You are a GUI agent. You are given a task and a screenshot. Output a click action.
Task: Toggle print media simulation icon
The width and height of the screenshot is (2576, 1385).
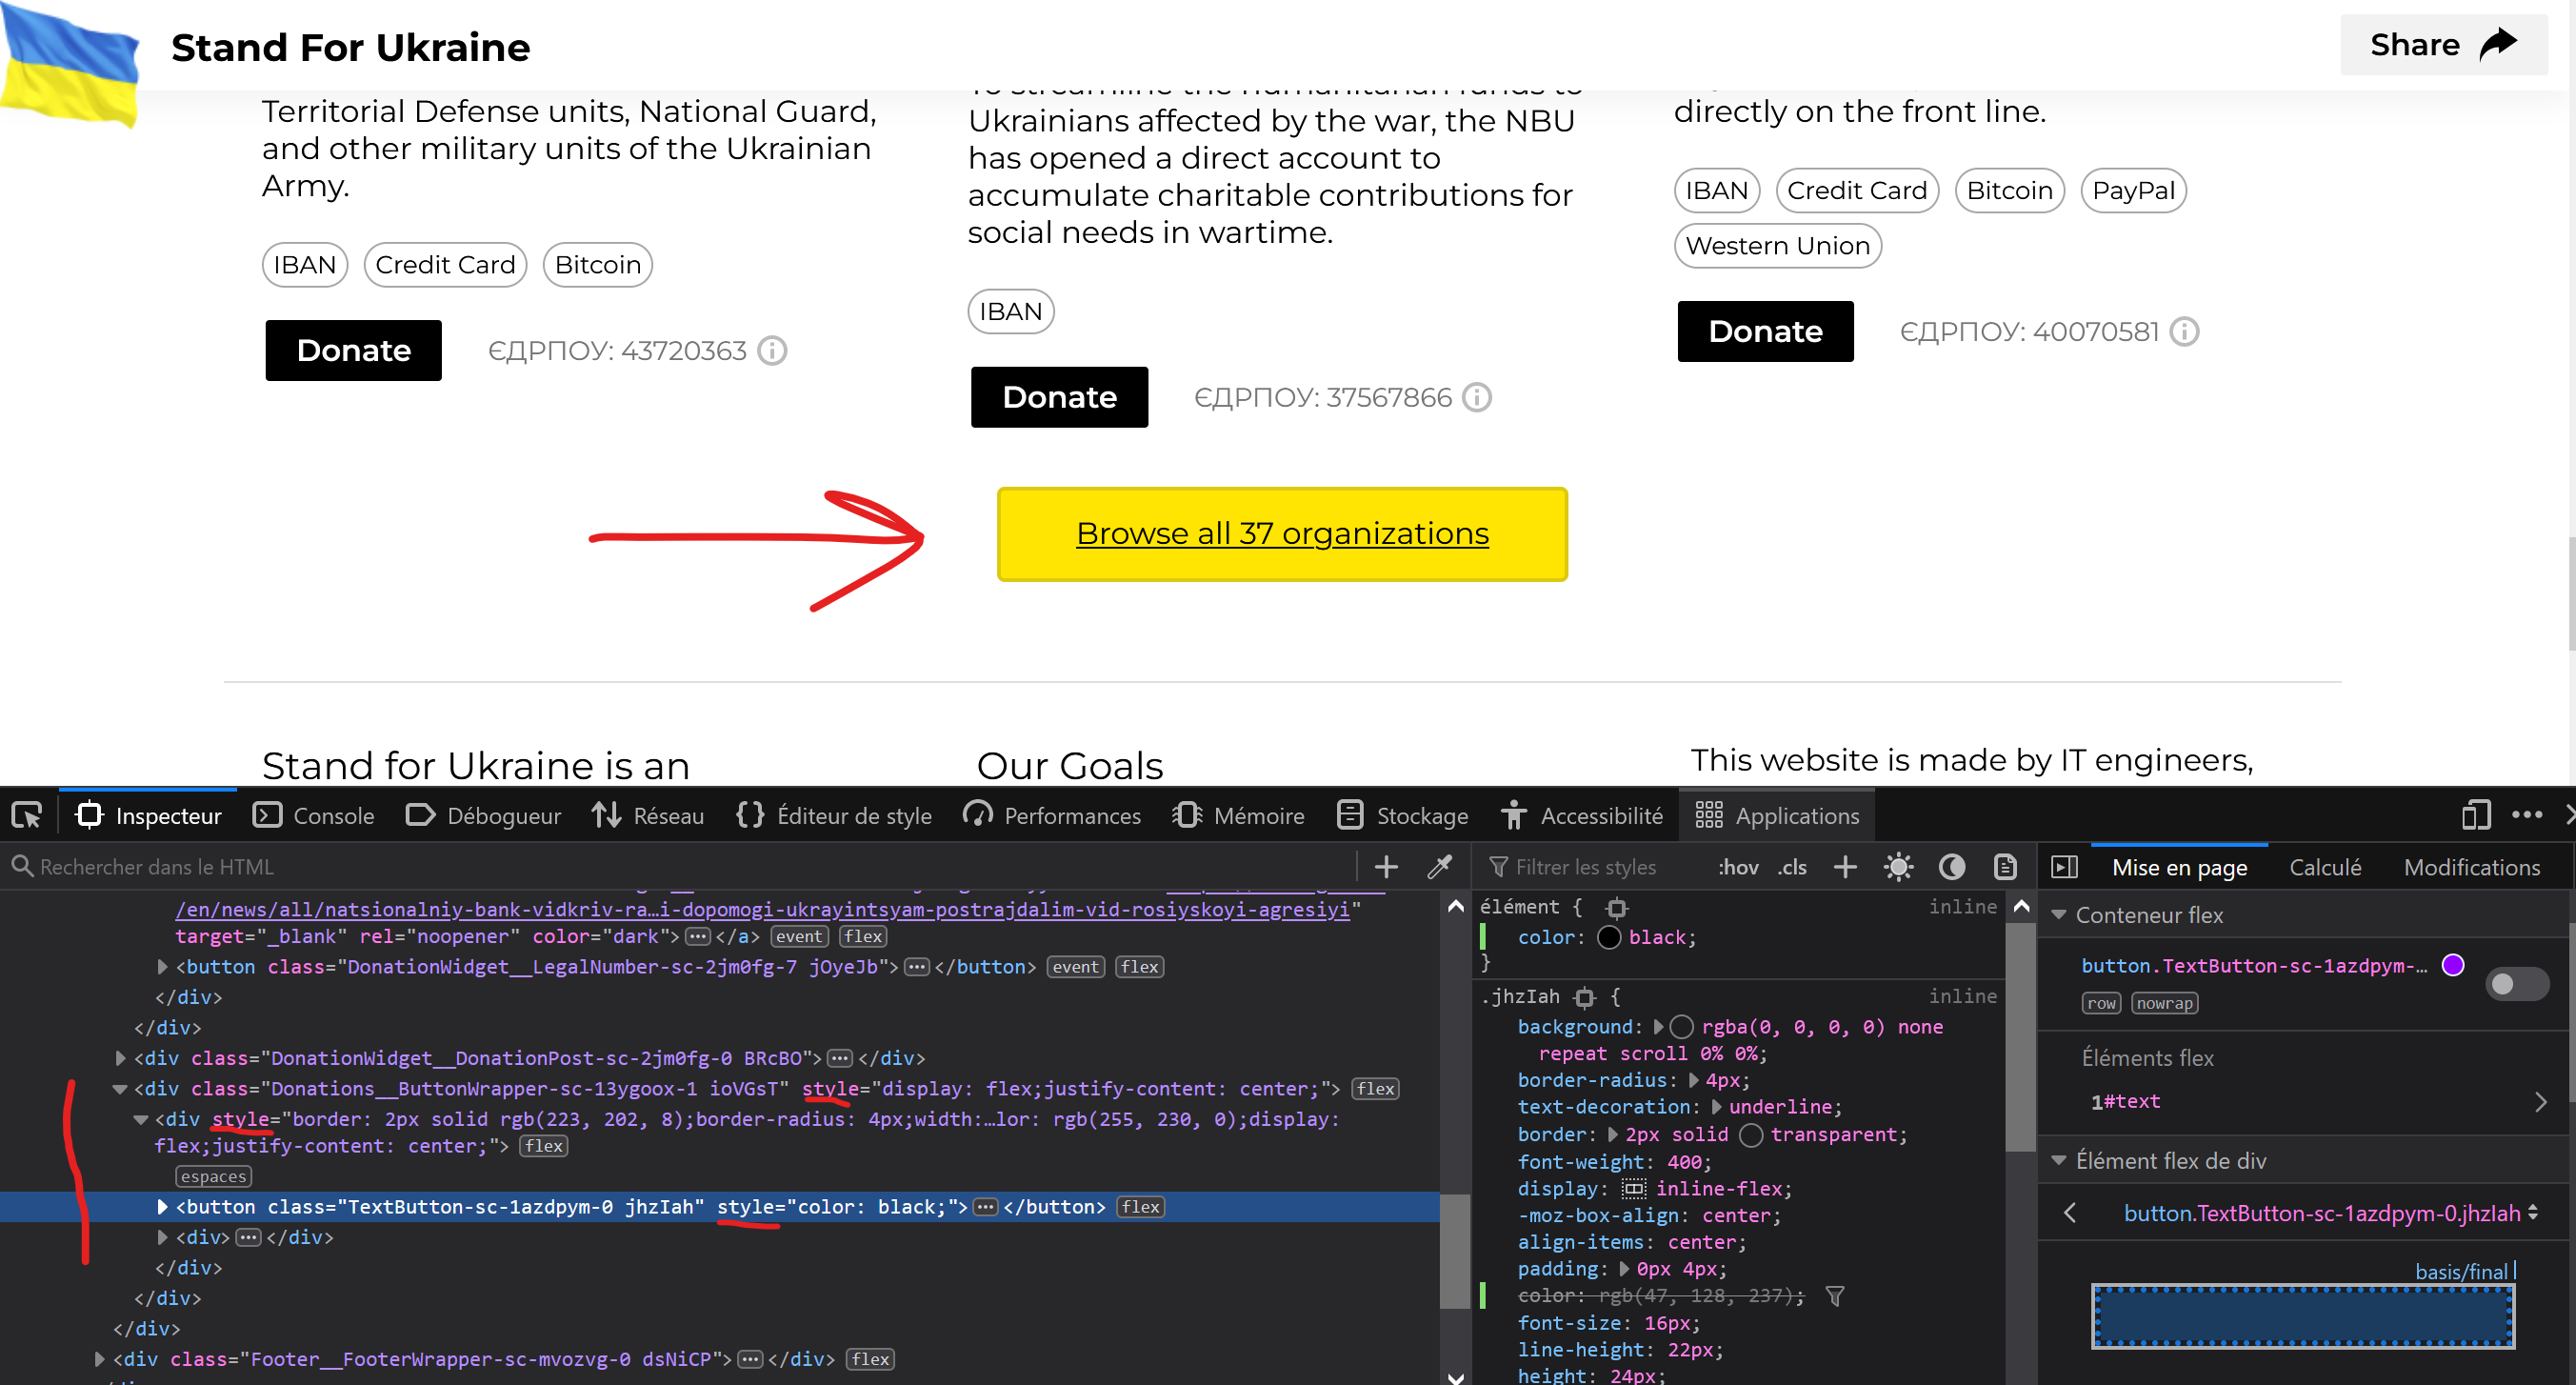2004,867
